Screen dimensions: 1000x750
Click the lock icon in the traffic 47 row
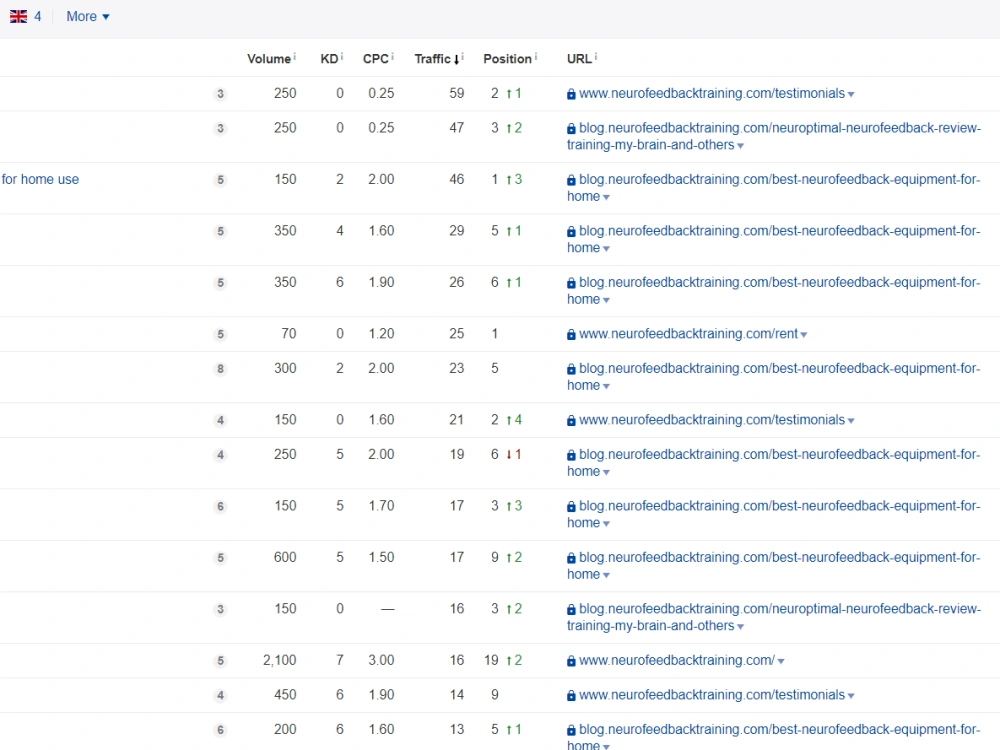click(x=571, y=129)
